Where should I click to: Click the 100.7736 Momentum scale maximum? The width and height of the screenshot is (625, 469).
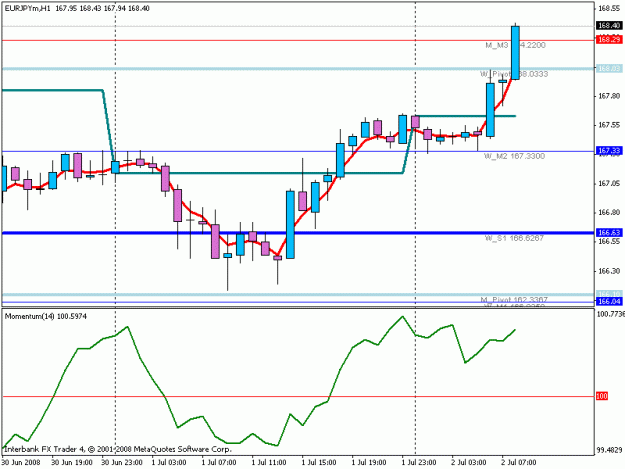point(610,314)
